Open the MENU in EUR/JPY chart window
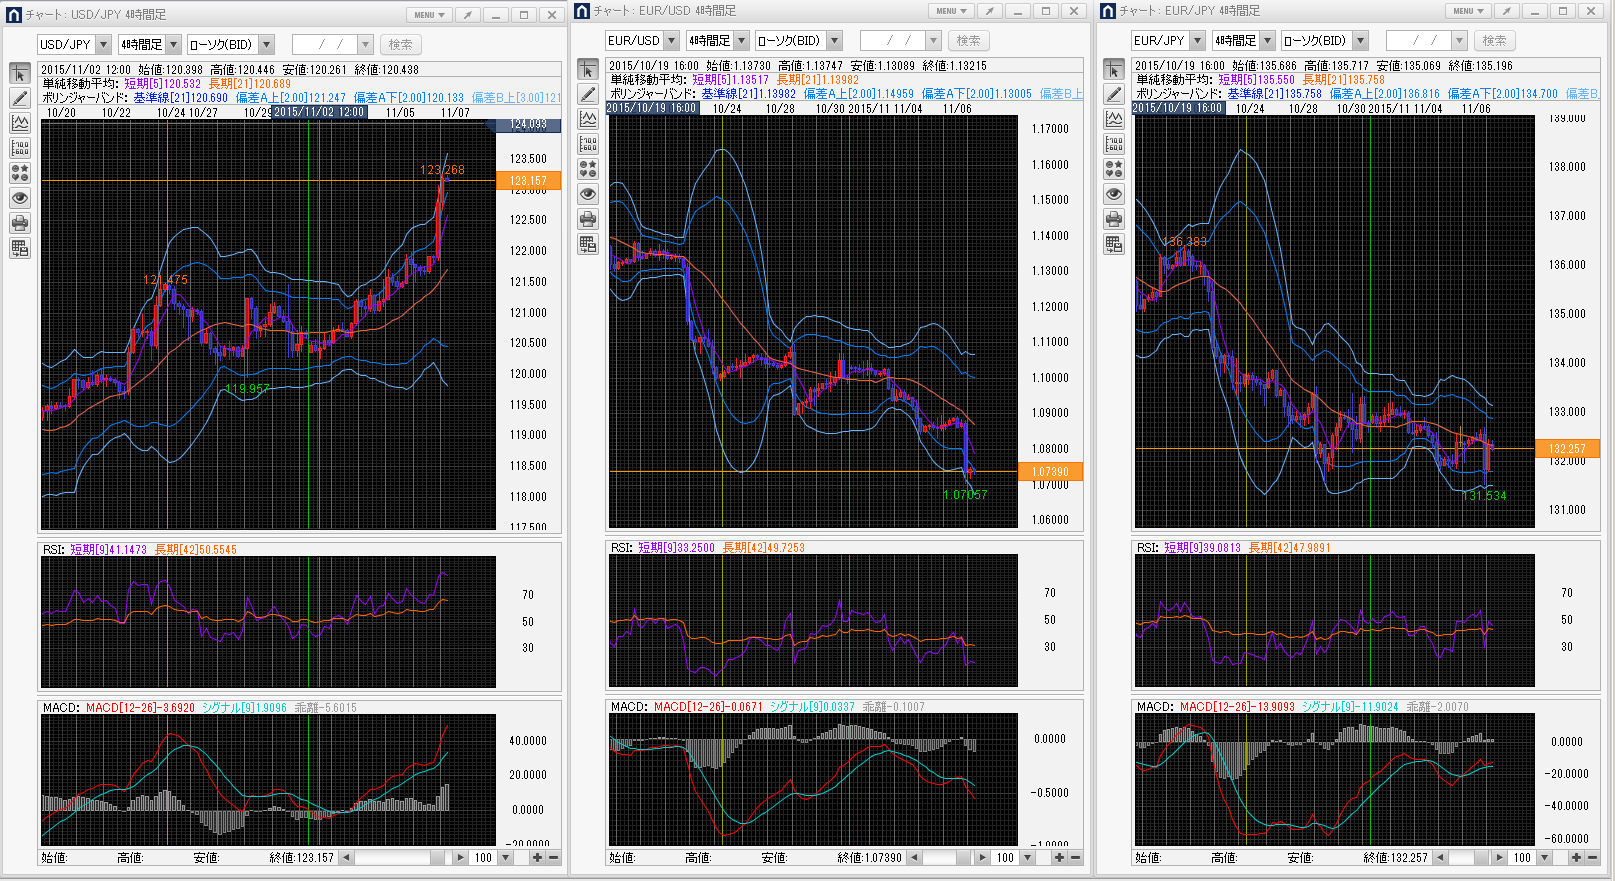1615x881 pixels. 1467,11
